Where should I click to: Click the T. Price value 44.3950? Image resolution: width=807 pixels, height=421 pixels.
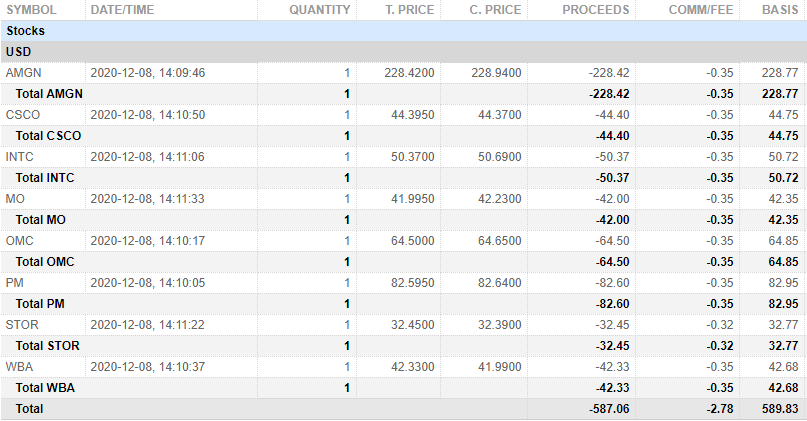coord(412,115)
